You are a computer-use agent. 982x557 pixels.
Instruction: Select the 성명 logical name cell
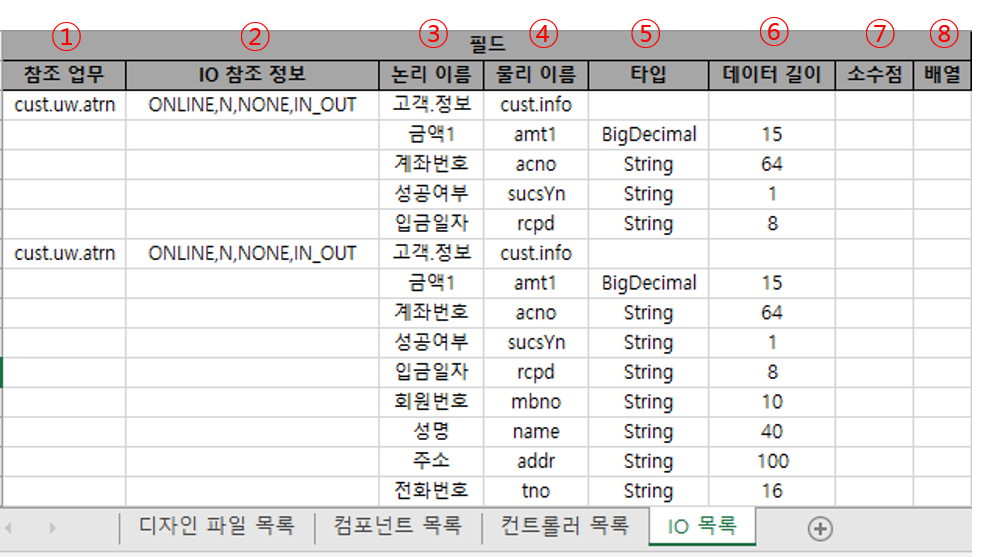pyautogui.click(x=431, y=432)
